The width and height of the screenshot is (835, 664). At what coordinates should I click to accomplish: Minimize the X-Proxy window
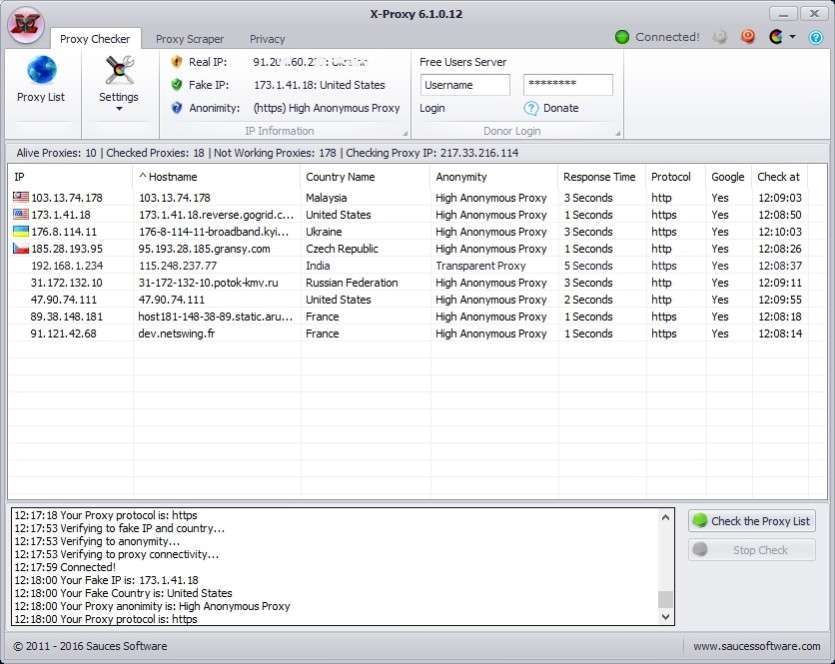click(x=783, y=14)
